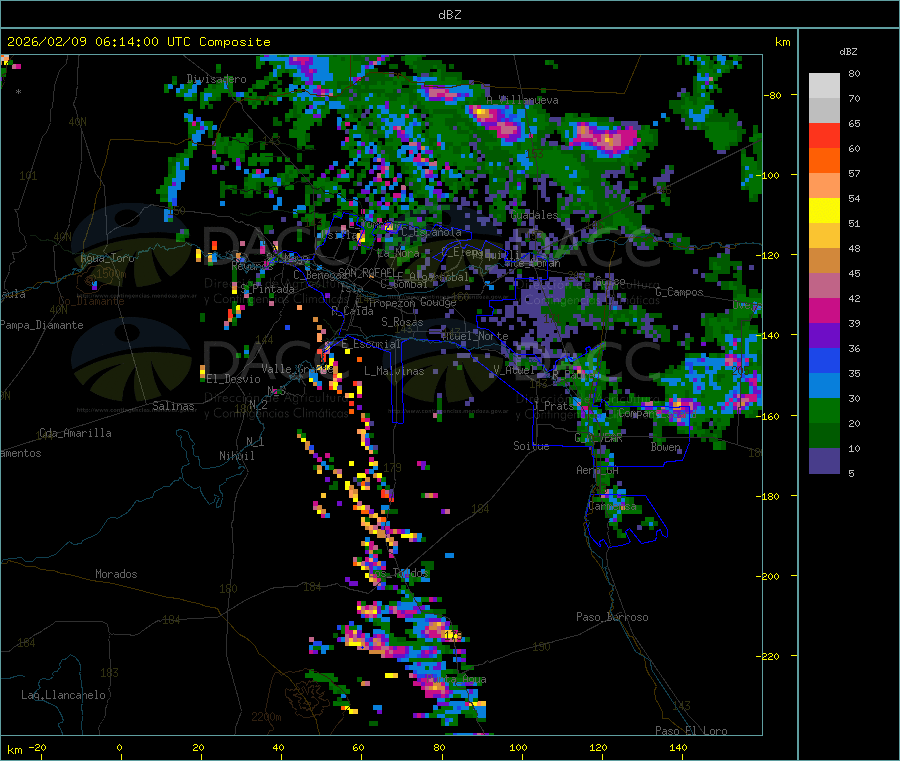Click the S_Rosas place label
Image resolution: width=900 pixels, height=761 pixels.
coord(402,322)
